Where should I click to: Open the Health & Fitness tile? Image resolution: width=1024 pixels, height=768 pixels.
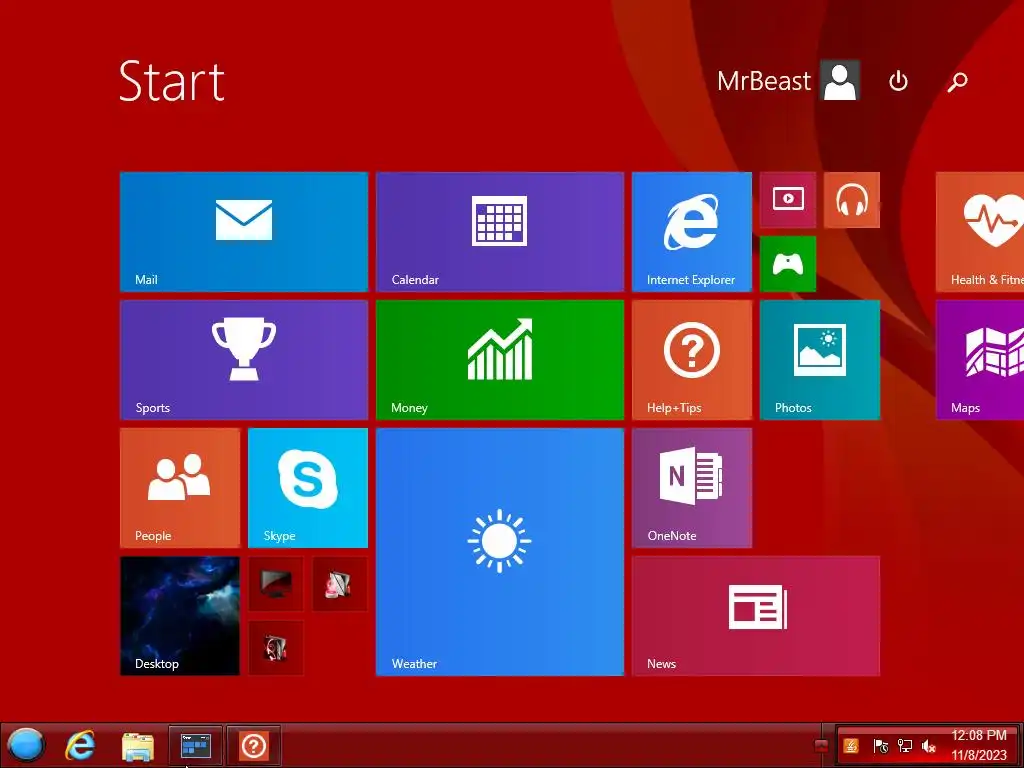980,232
